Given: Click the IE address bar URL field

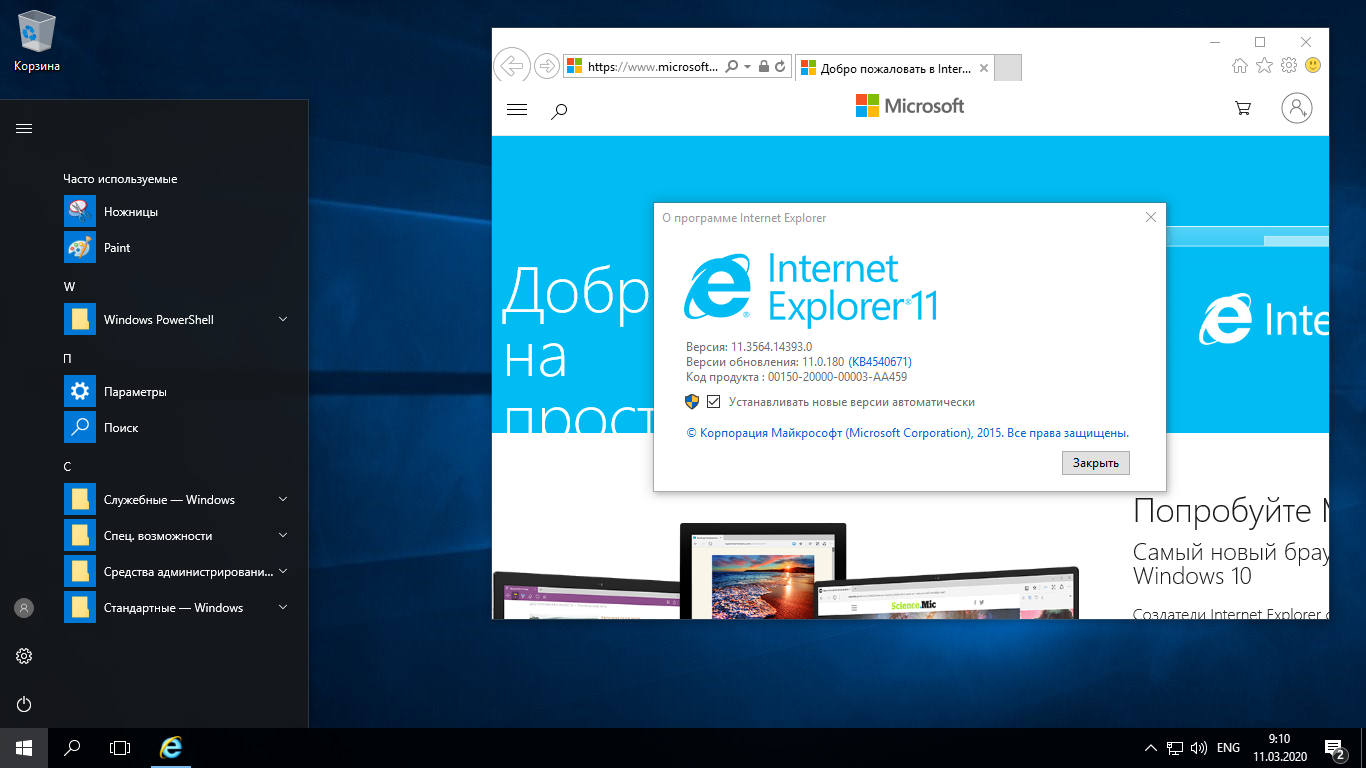Looking at the screenshot, I should coord(652,67).
